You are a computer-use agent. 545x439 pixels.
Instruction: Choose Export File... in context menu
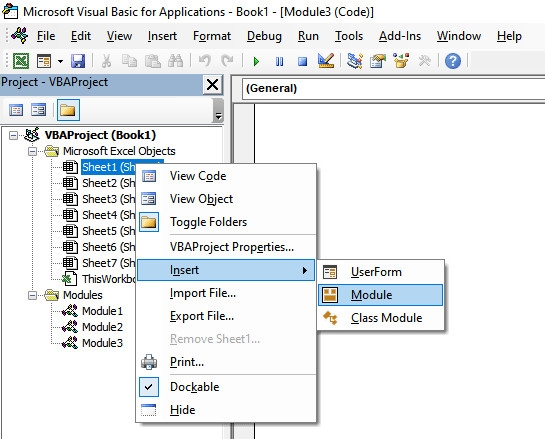226,316
